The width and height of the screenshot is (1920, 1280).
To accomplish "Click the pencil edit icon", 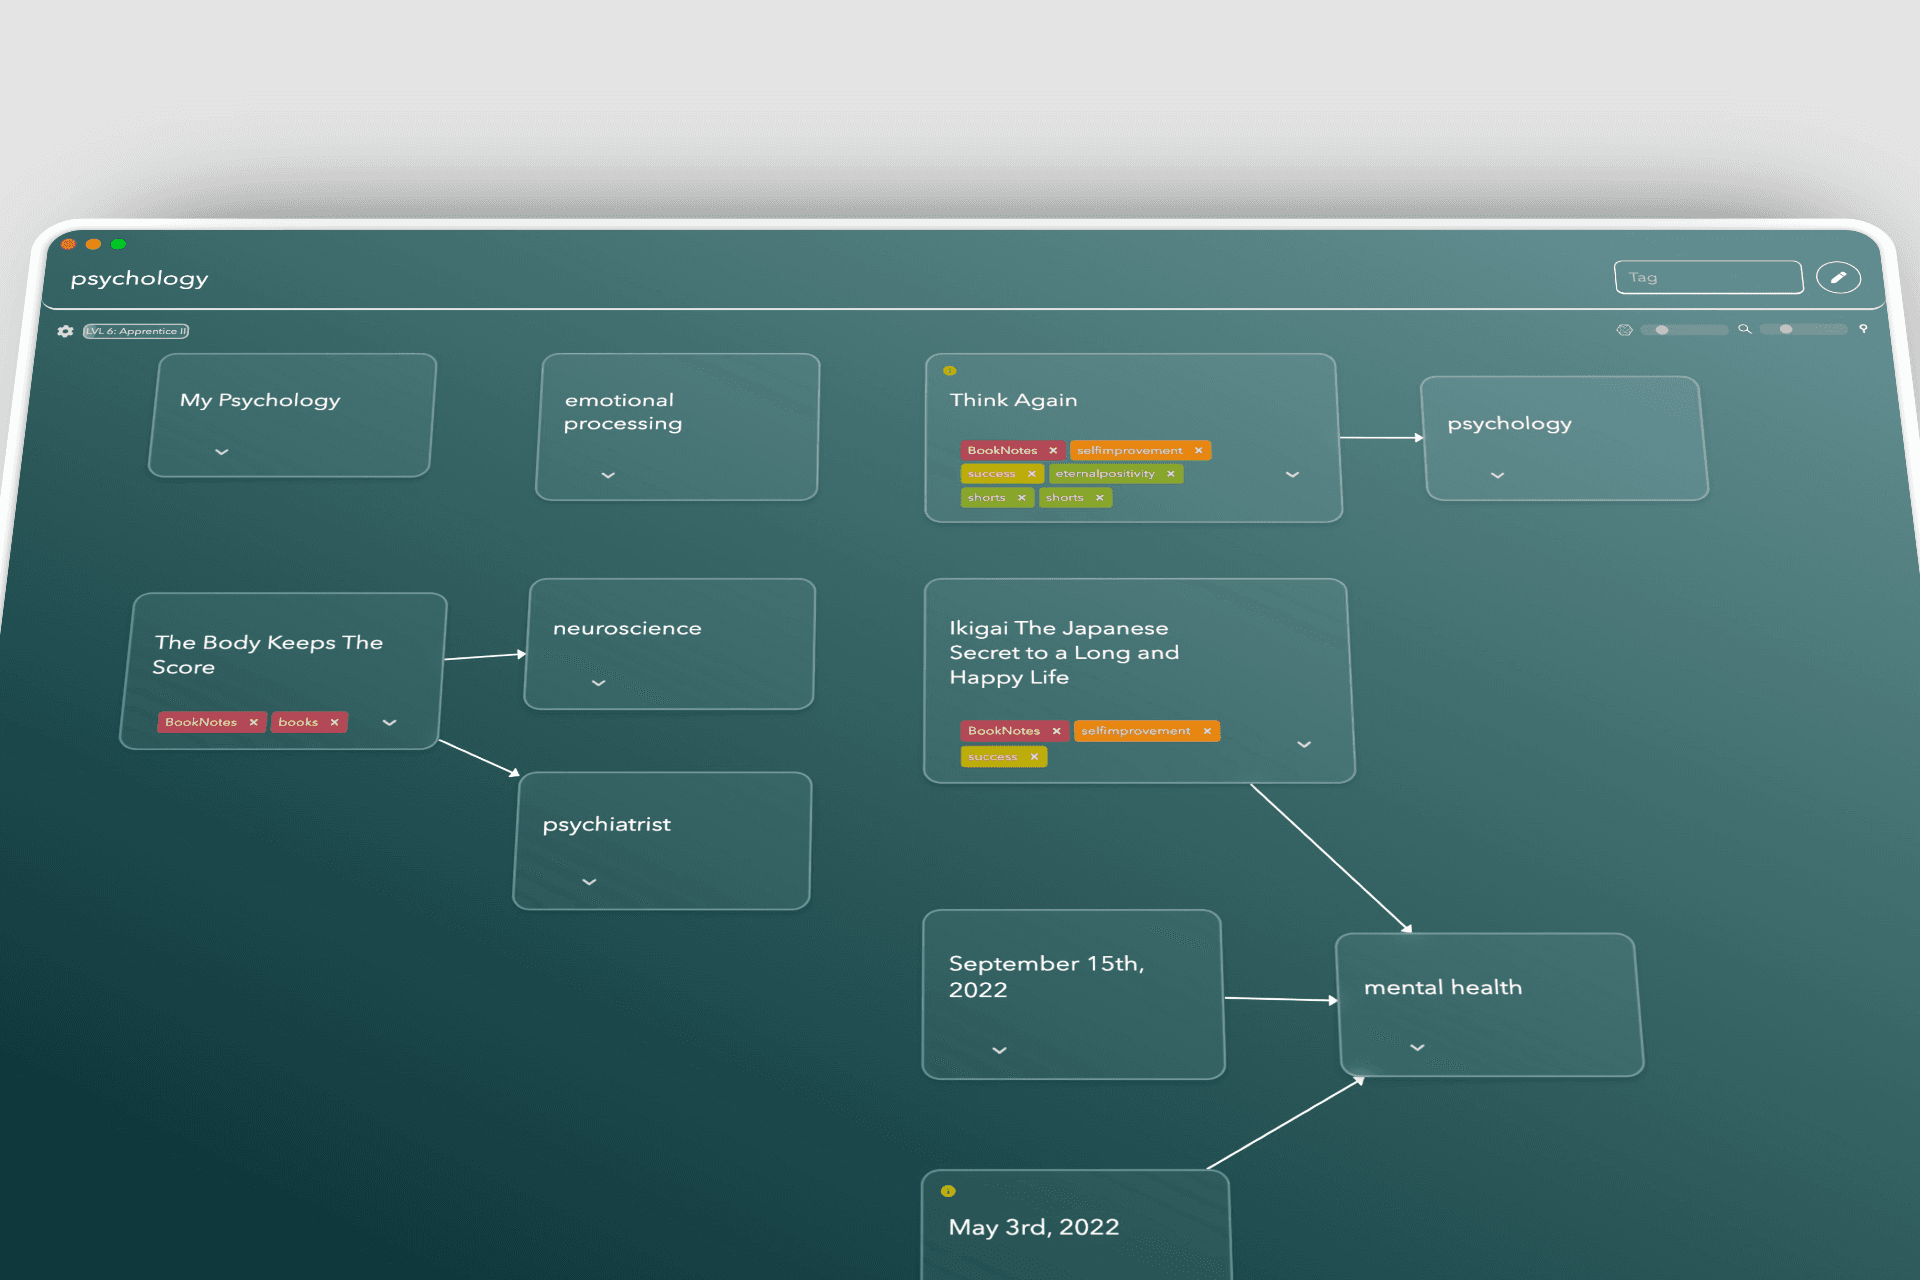I will click(x=1838, y=278).
